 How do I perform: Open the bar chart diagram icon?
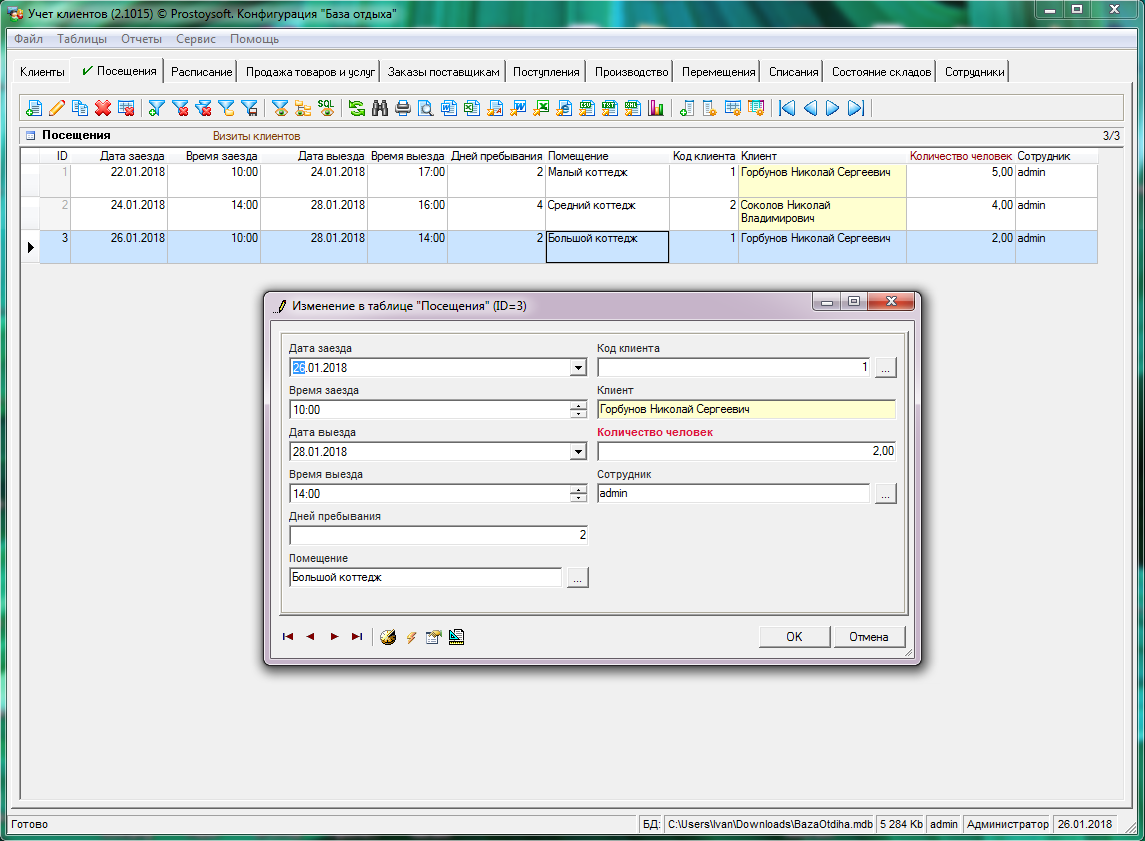656,108
